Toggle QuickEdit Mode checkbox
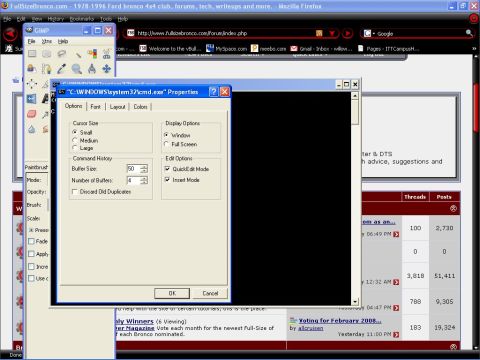This screenshot has width=480, height=360. pyautogui.click(x=167, y=169)
